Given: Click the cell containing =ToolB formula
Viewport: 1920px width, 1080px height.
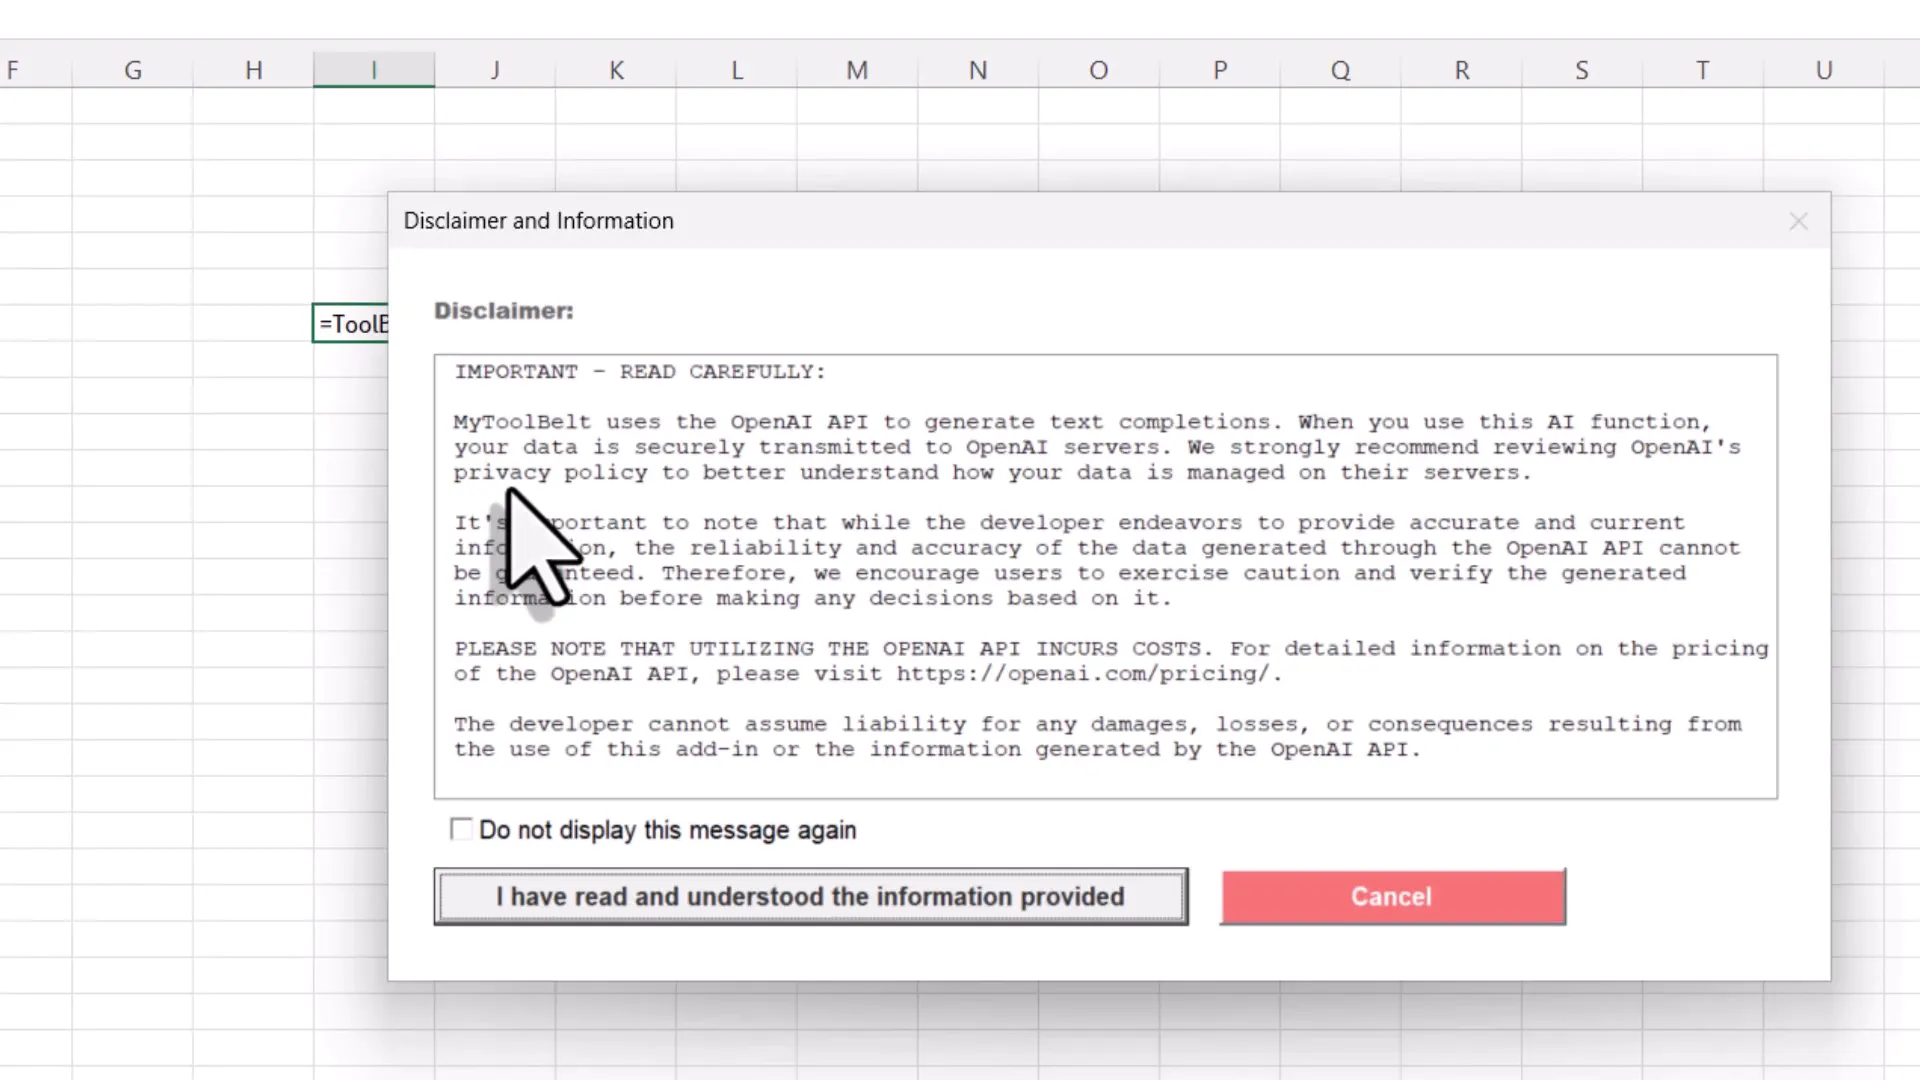Looking at the screenshot, I should [351, 324].
